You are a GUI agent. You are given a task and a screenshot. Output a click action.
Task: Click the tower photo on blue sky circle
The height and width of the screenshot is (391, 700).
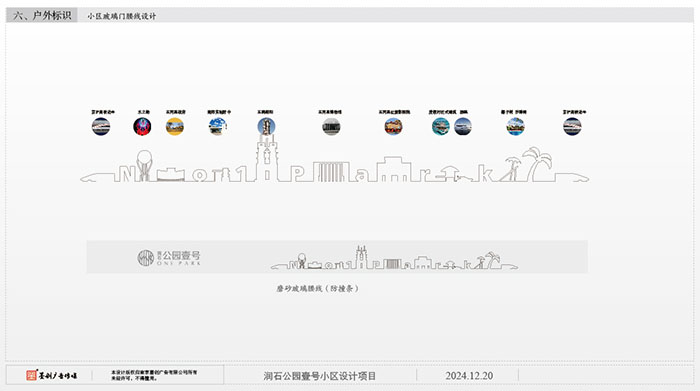[267, 126]
